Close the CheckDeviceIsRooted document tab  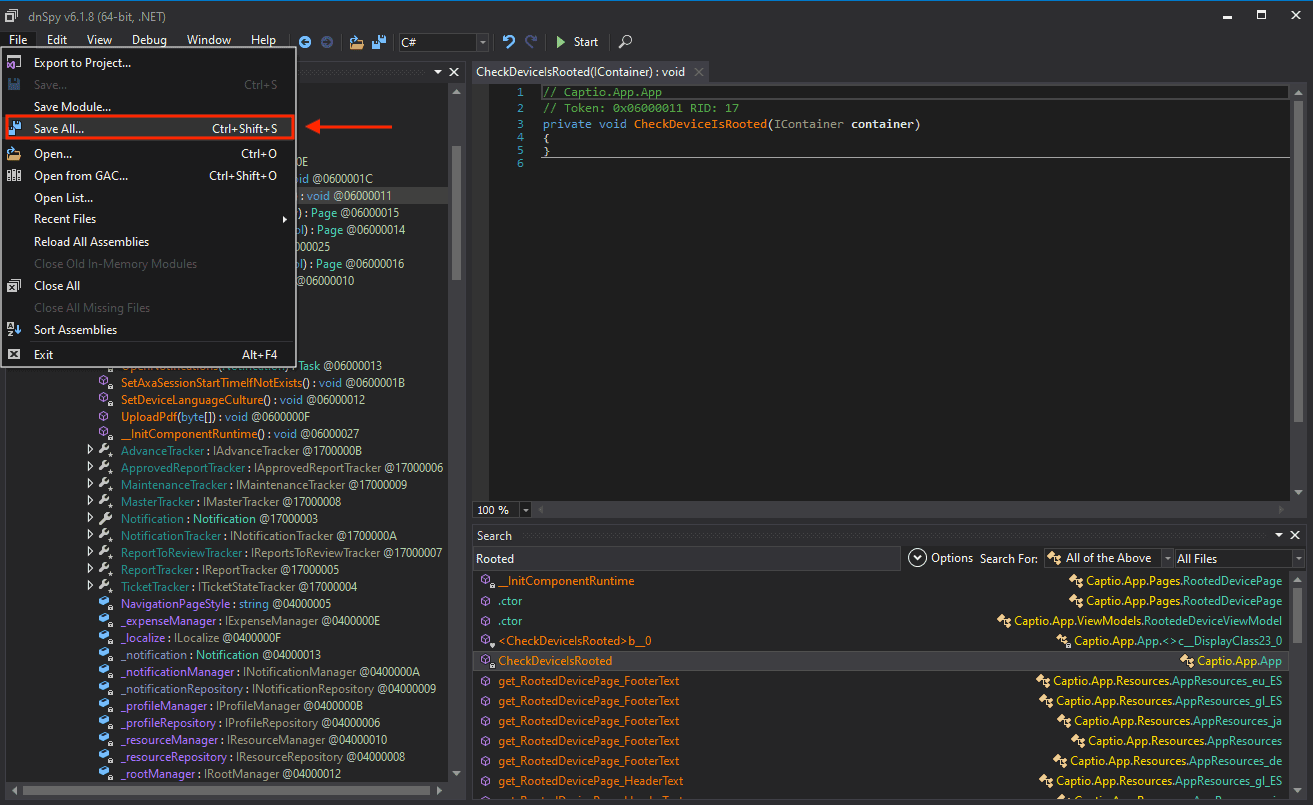pyautogui.click(x=698, y=72)
